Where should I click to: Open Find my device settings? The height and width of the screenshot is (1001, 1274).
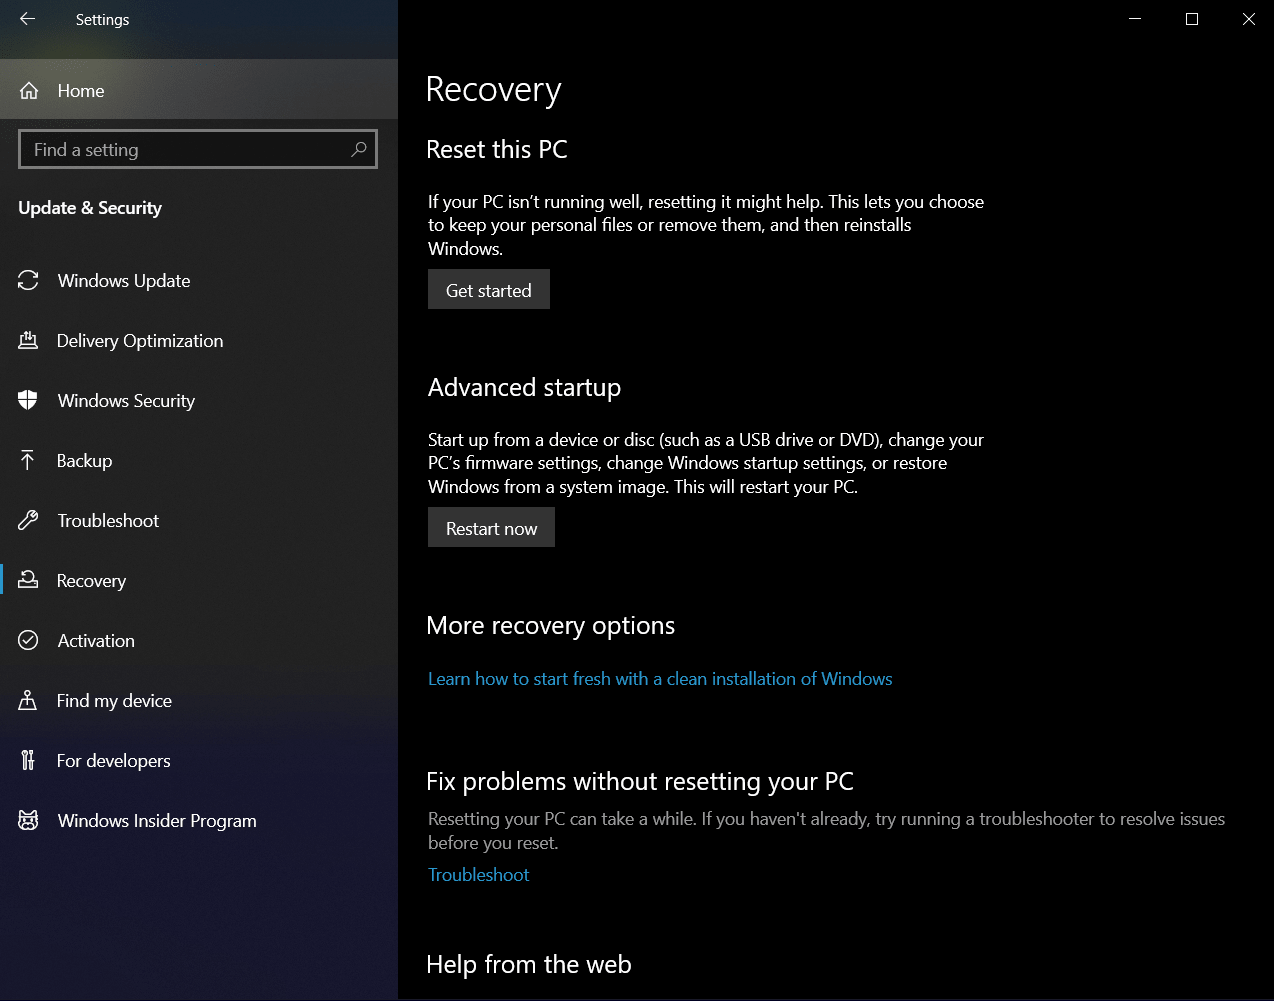199,701
